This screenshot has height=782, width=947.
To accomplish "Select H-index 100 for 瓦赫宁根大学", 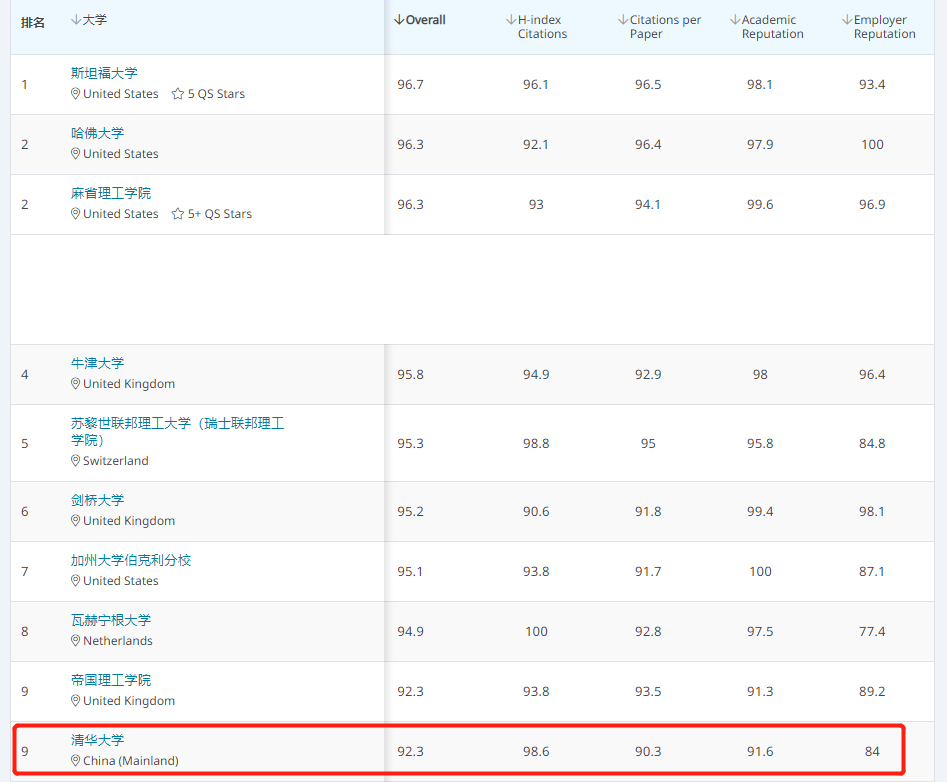I will coord(536,632).
